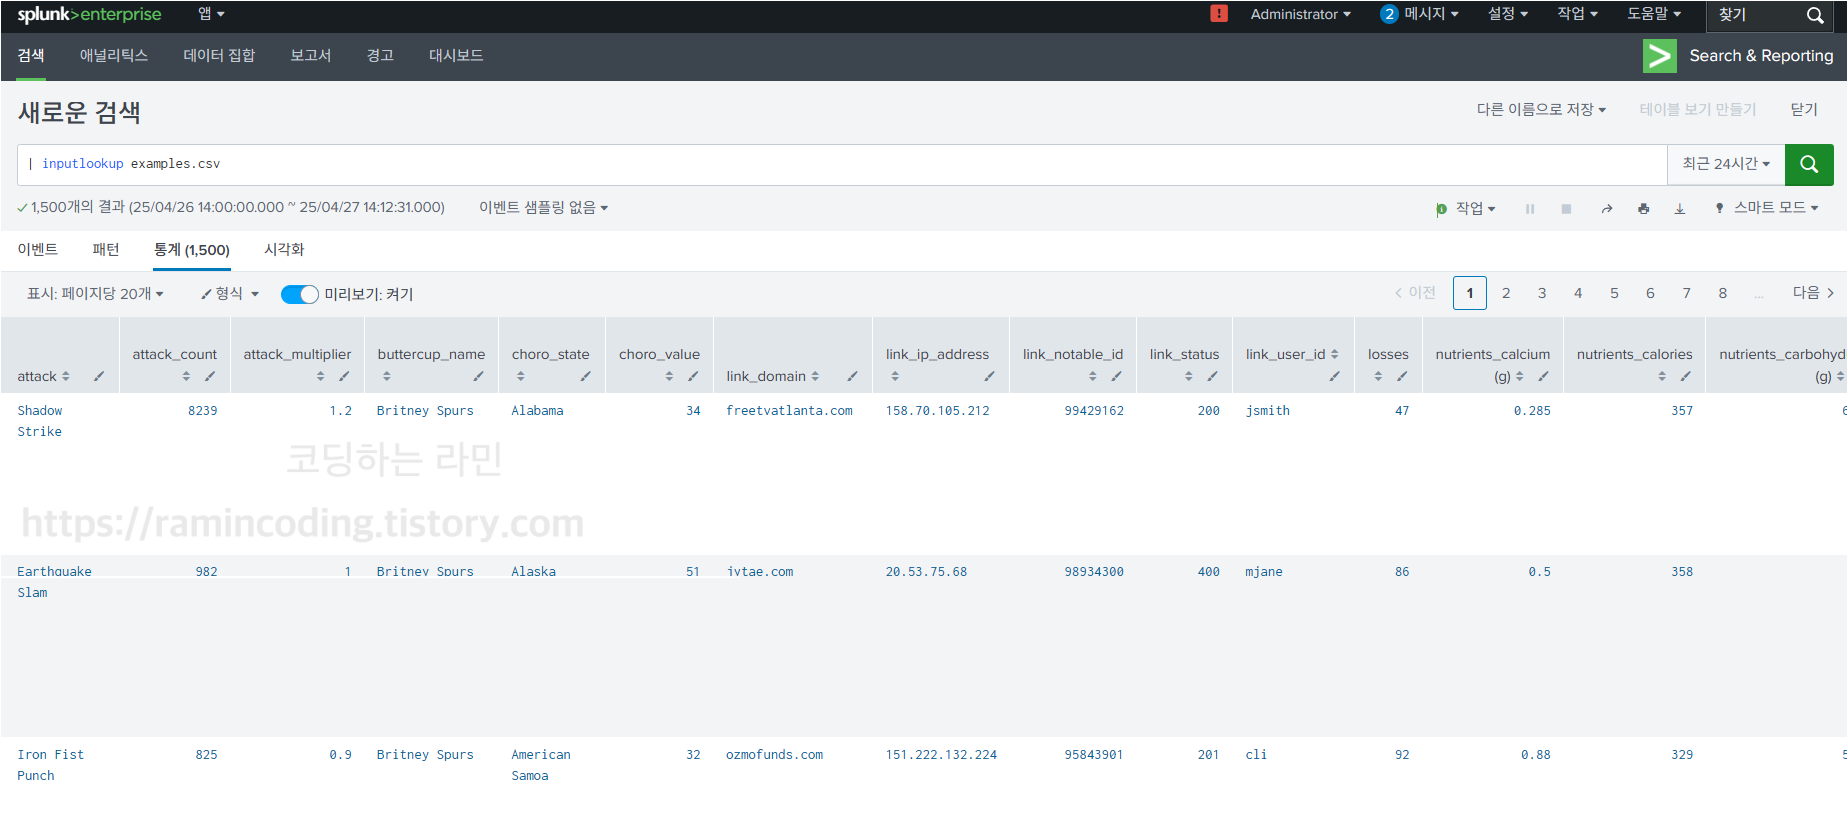Click pencil icon in link_status column
This screenshot has width=1848, height=830.
pyautogui.click(x=1212, y=376)
